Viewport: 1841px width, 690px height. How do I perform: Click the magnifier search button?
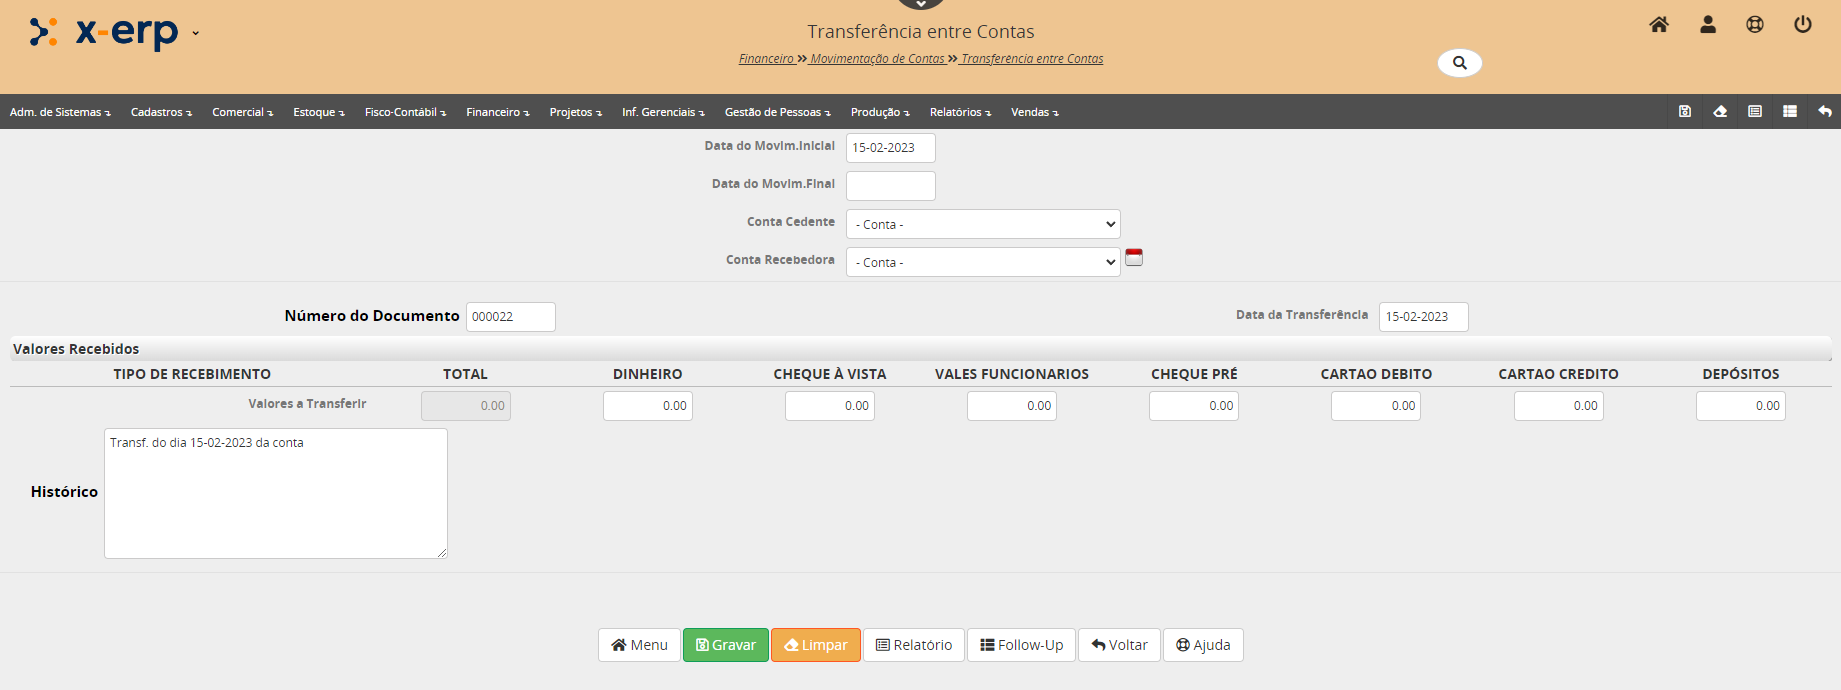tap(1459, 63)
